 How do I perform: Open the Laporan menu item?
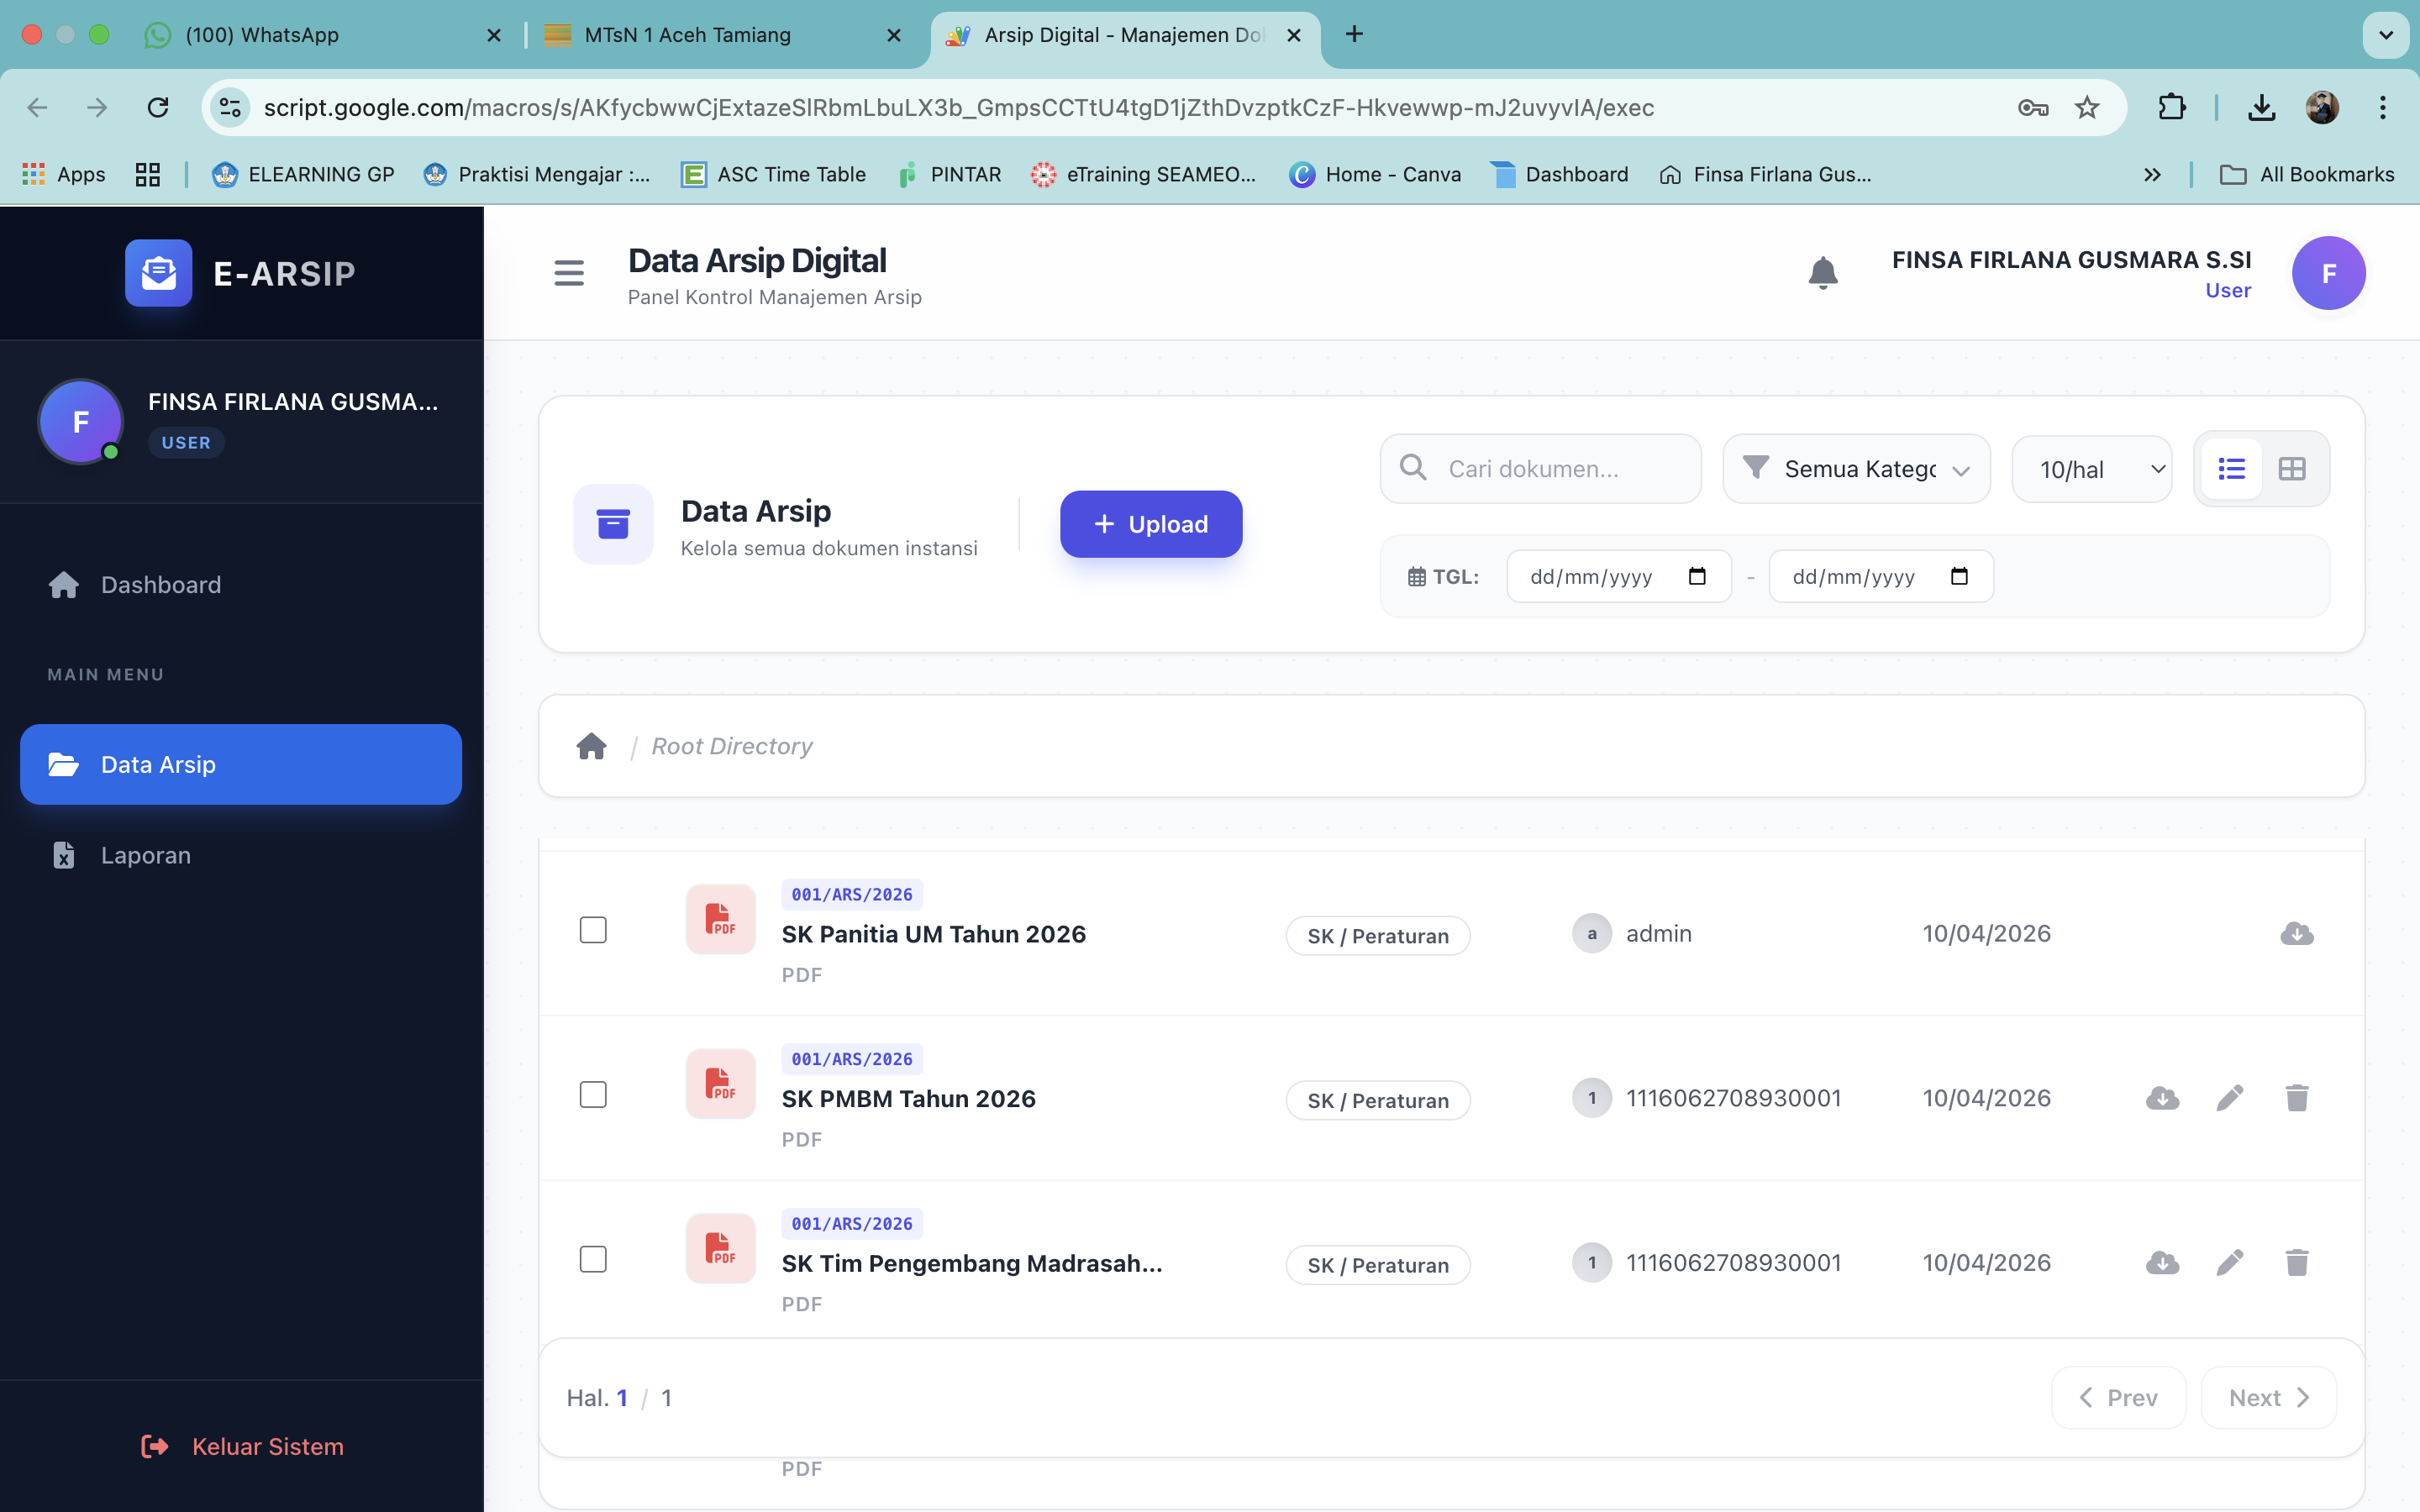(x=145, y=855)
